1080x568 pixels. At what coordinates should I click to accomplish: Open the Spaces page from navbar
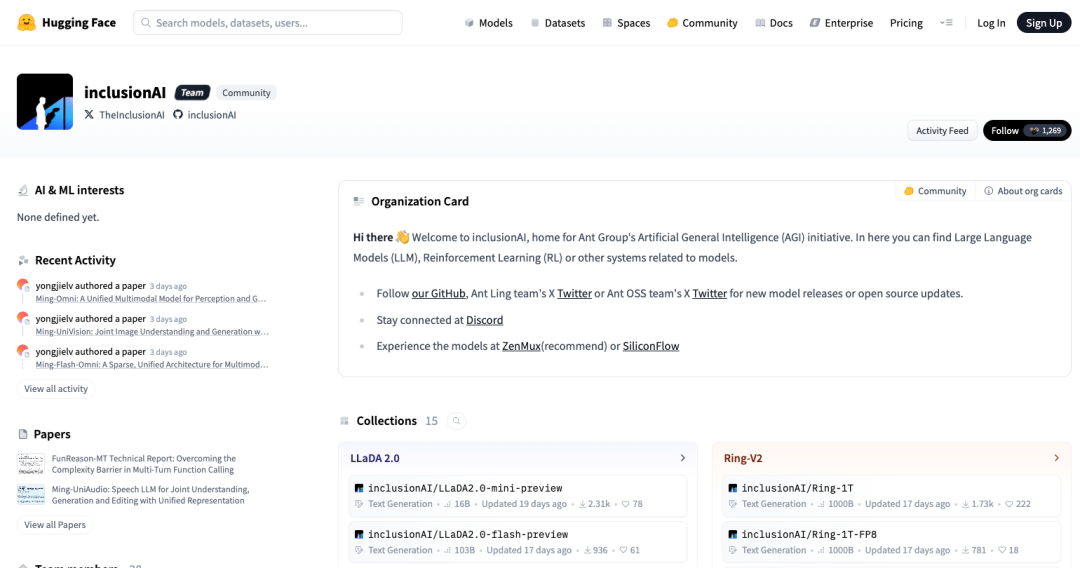625,23
